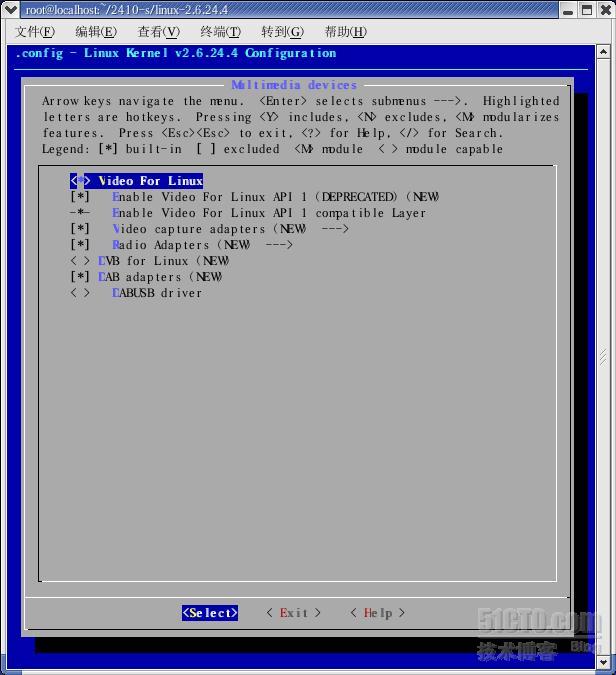Select 'DABUSB driver' entry text

click(157, 293)
